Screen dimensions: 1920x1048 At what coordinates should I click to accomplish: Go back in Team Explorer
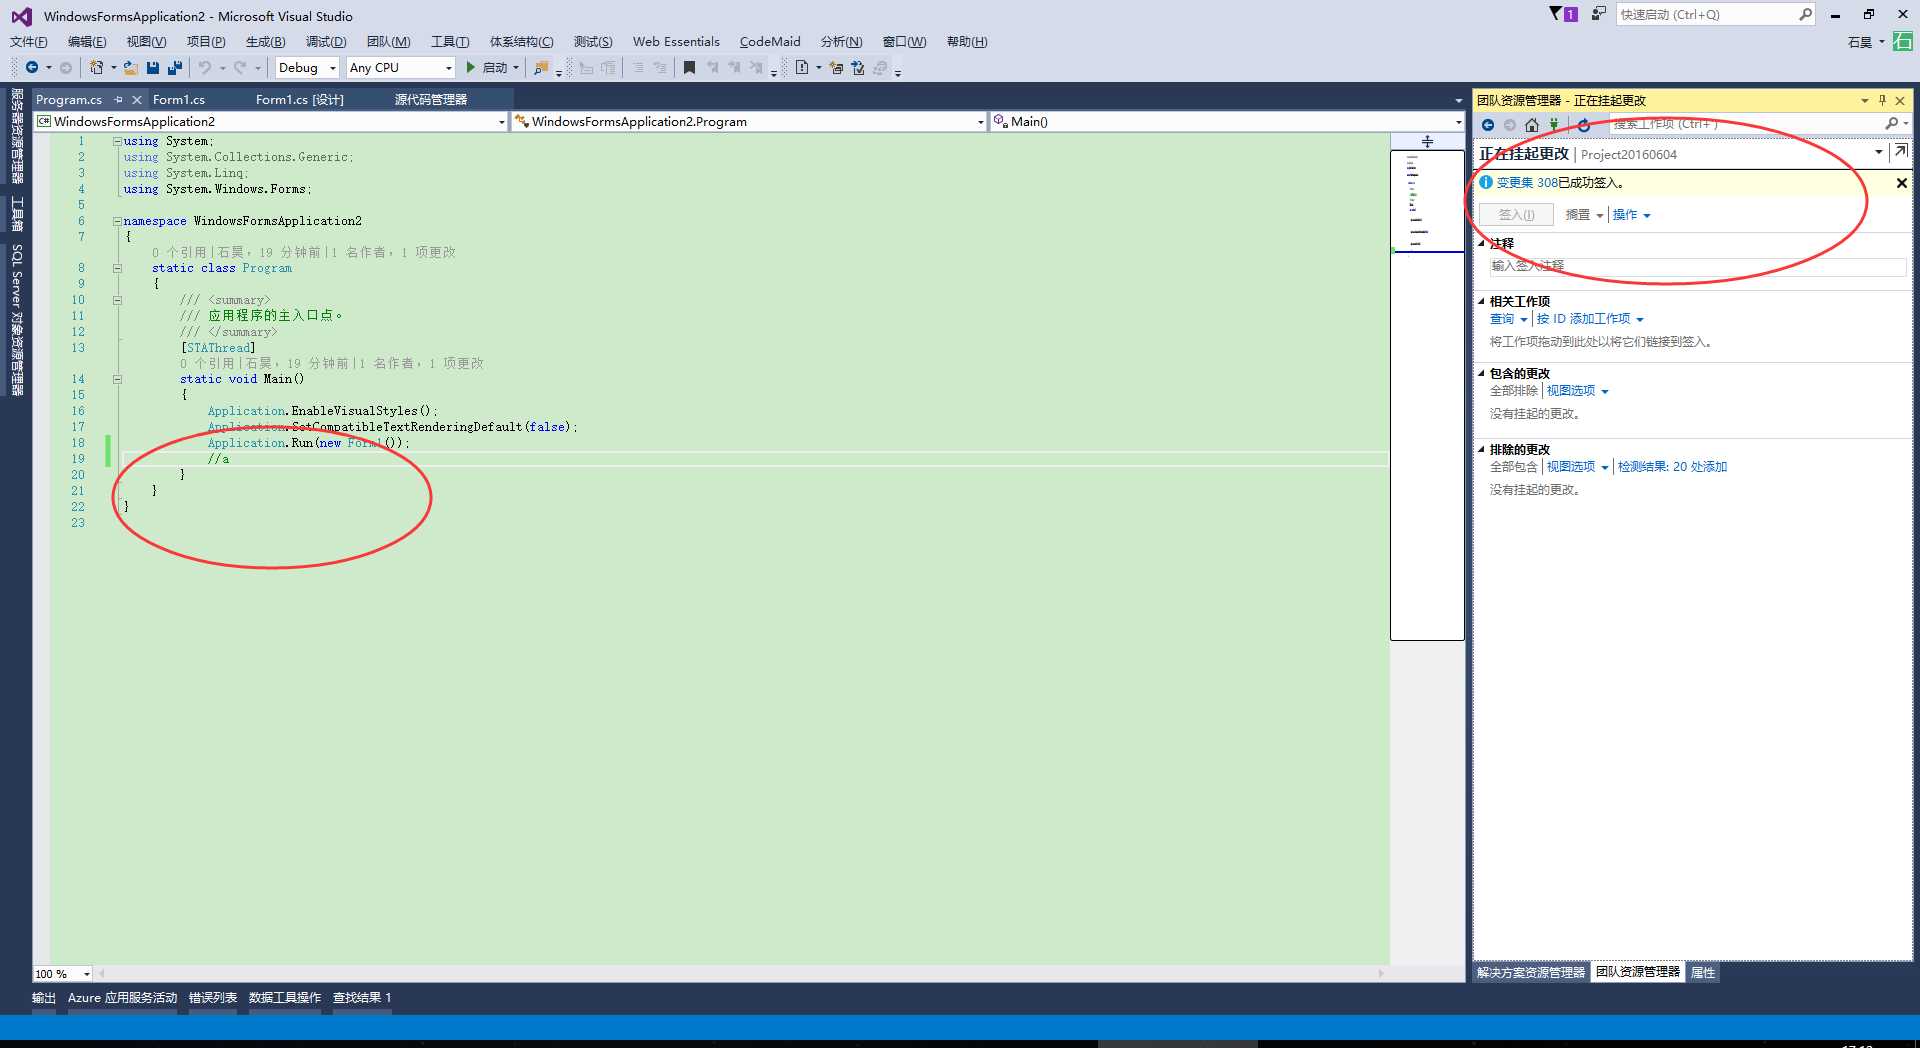[1488, 125]
